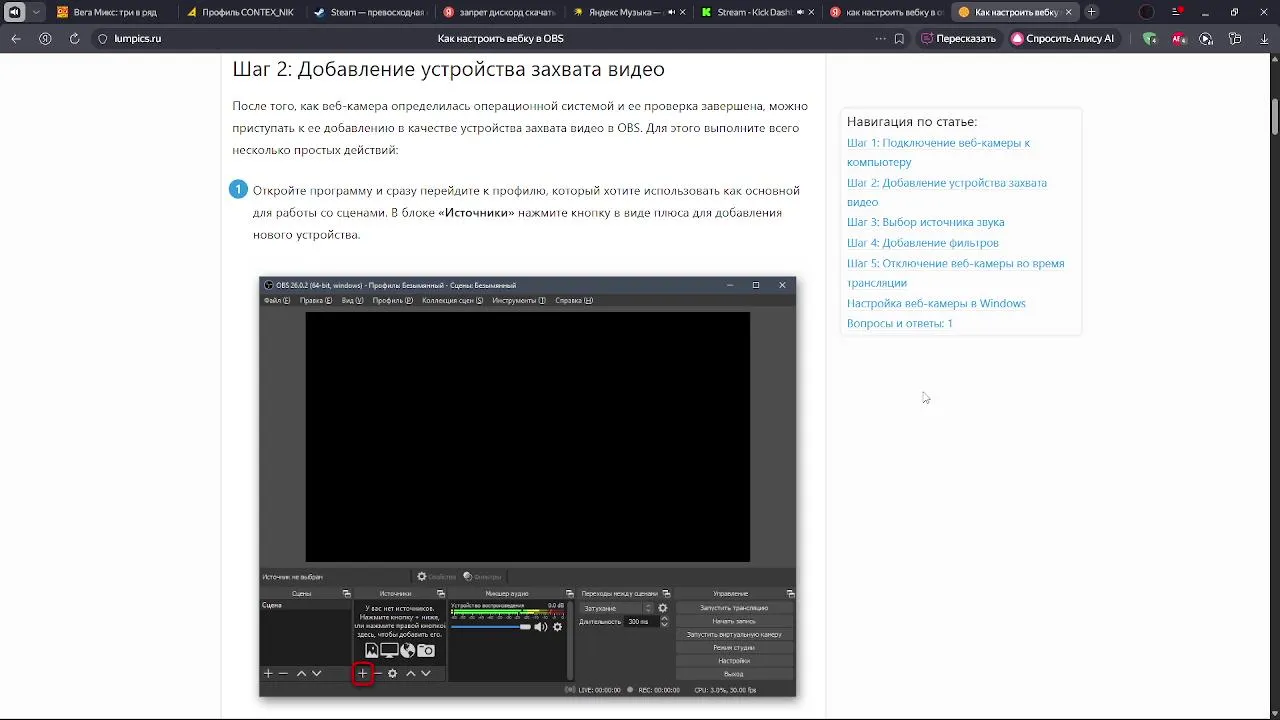
Task: Open the browser menu with red notification dot
Action: tap(1176, 12)
